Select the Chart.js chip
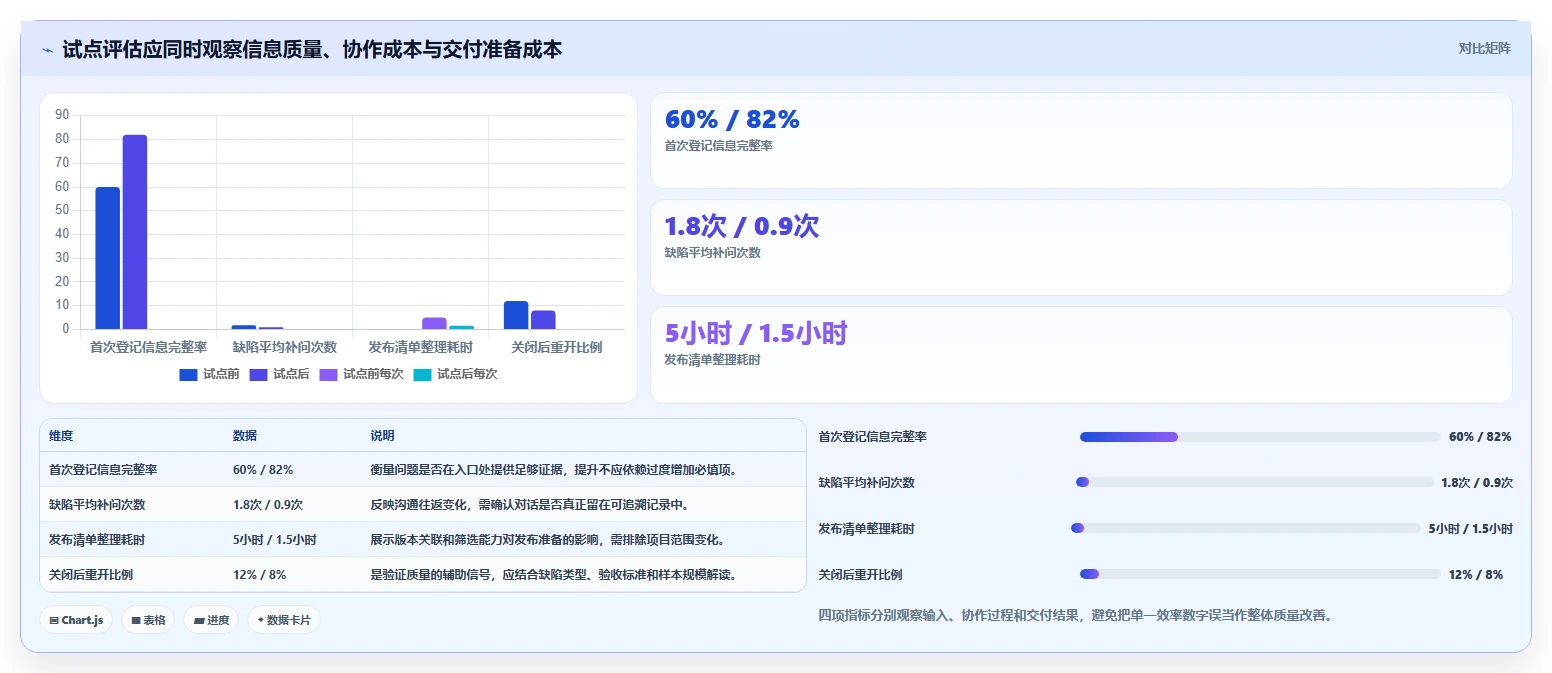This screenshot has width=1552, height=673. click(76, 620)
